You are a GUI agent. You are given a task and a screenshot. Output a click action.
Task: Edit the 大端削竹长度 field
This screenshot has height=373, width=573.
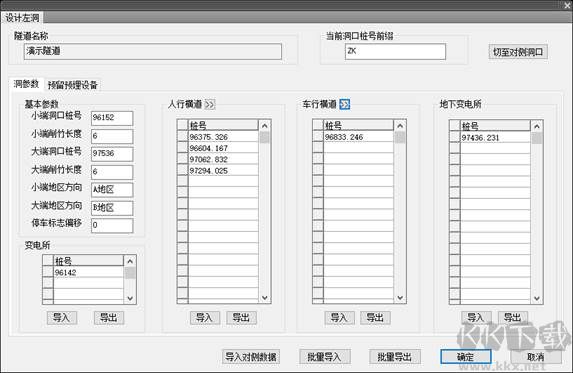coord(112,172)
